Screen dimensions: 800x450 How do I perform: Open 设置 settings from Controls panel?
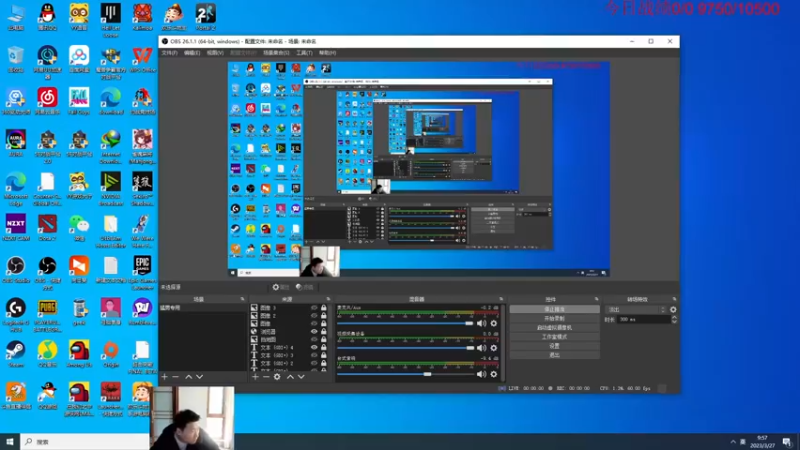click(555, 346)
